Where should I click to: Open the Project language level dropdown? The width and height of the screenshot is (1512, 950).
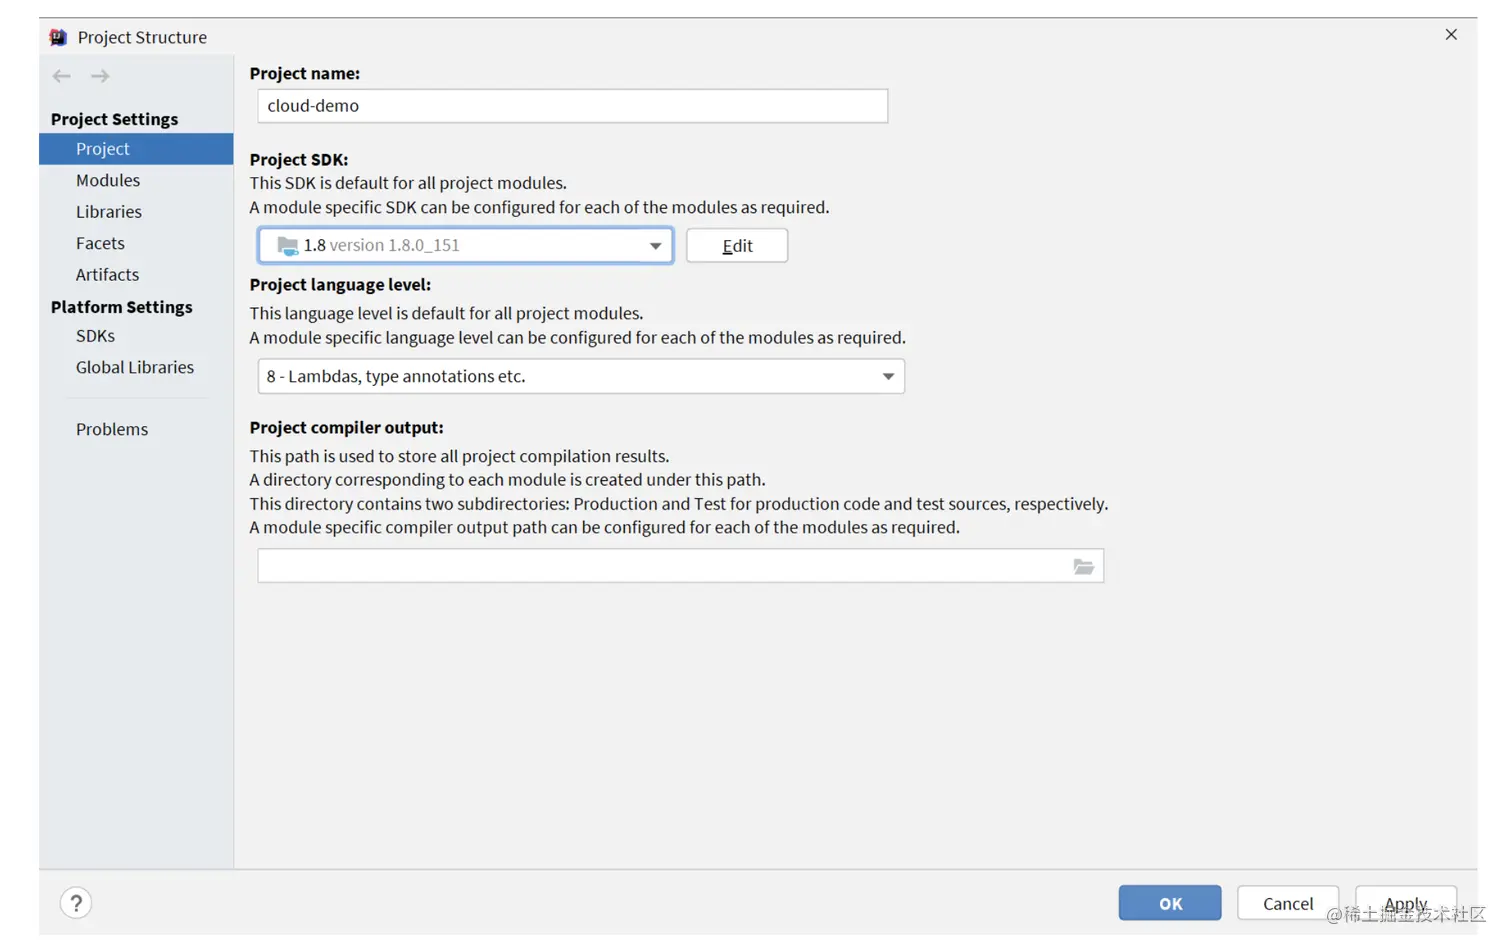tap(887, 377)
